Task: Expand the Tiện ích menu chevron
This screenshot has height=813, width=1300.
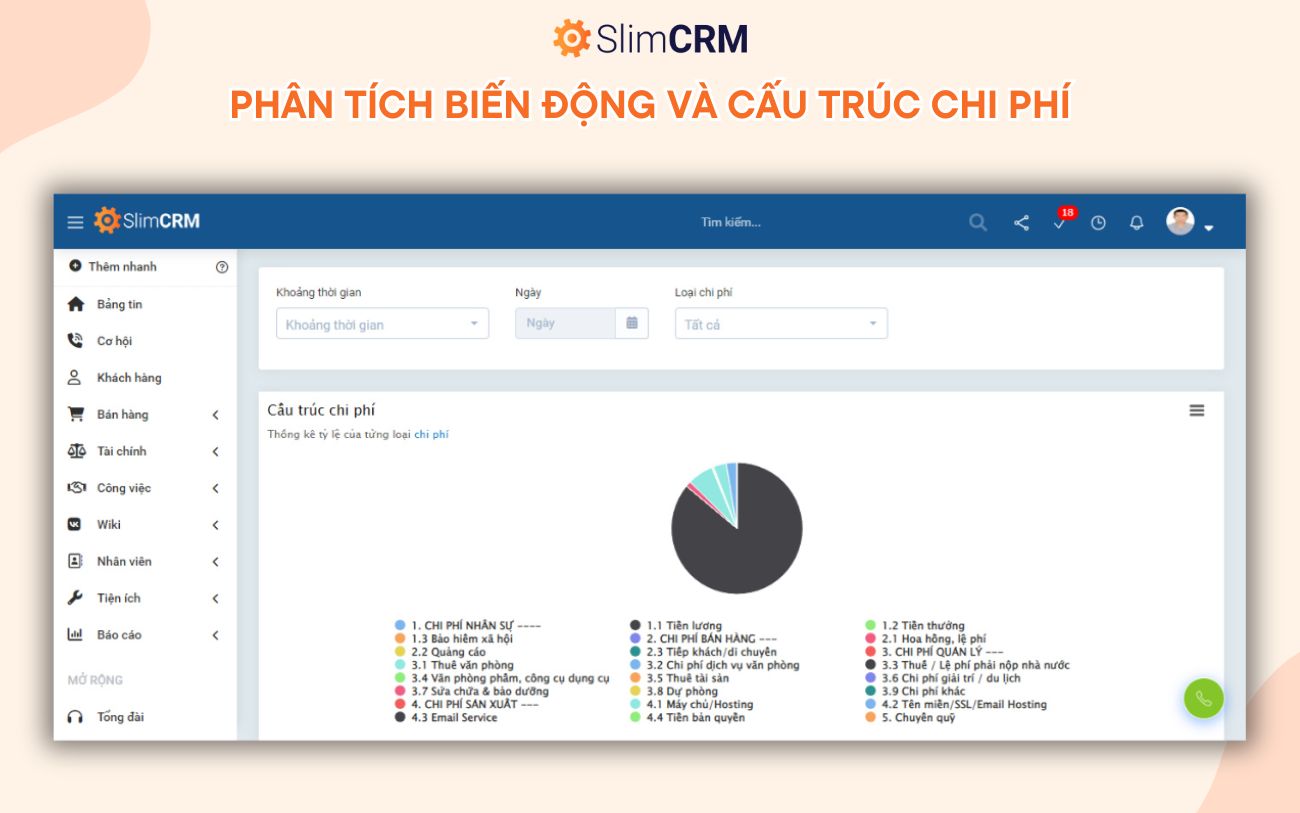Action: click(x=215, y=599)
